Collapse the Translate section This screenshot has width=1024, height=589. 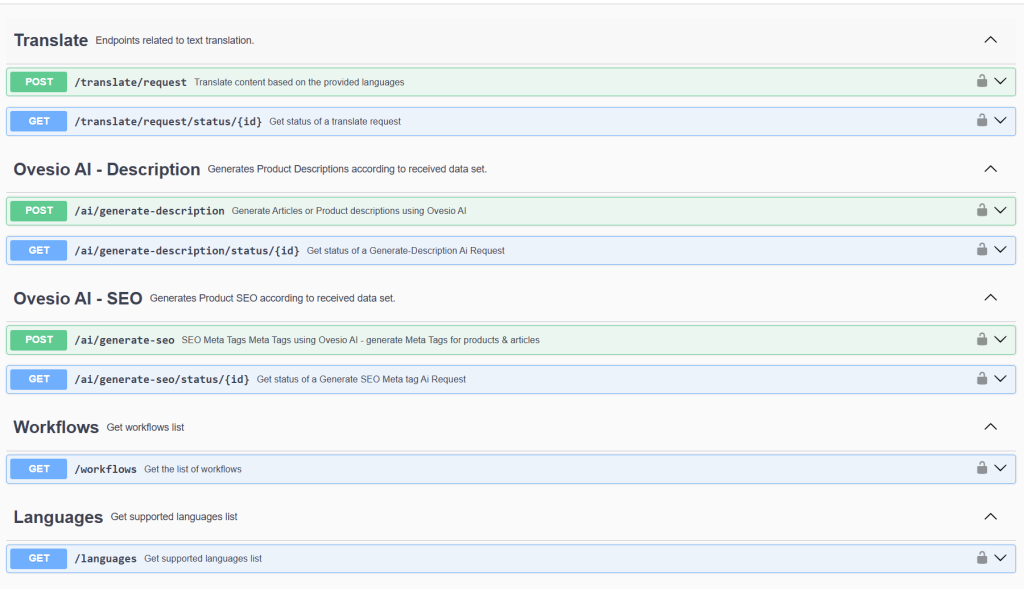point(991,40)
